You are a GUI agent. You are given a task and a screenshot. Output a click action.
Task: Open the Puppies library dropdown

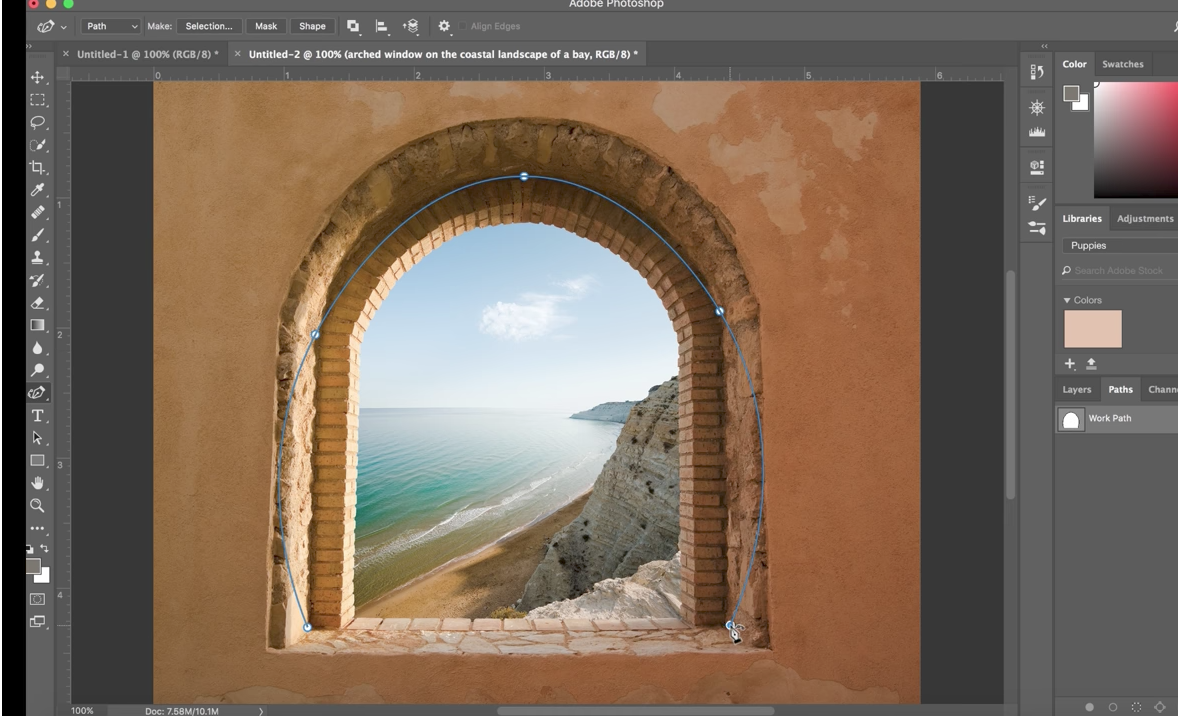point(1119,246)
